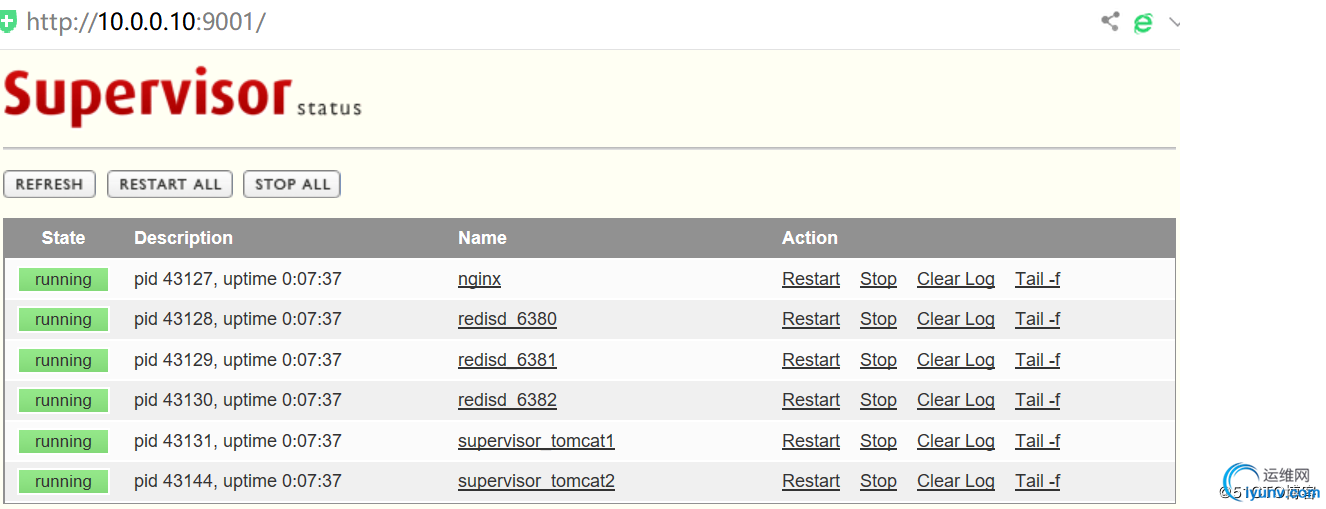Screen dimensions: 1326x509
Task: Open the redisd_6380 process link
Action: (x=507, y=319)
